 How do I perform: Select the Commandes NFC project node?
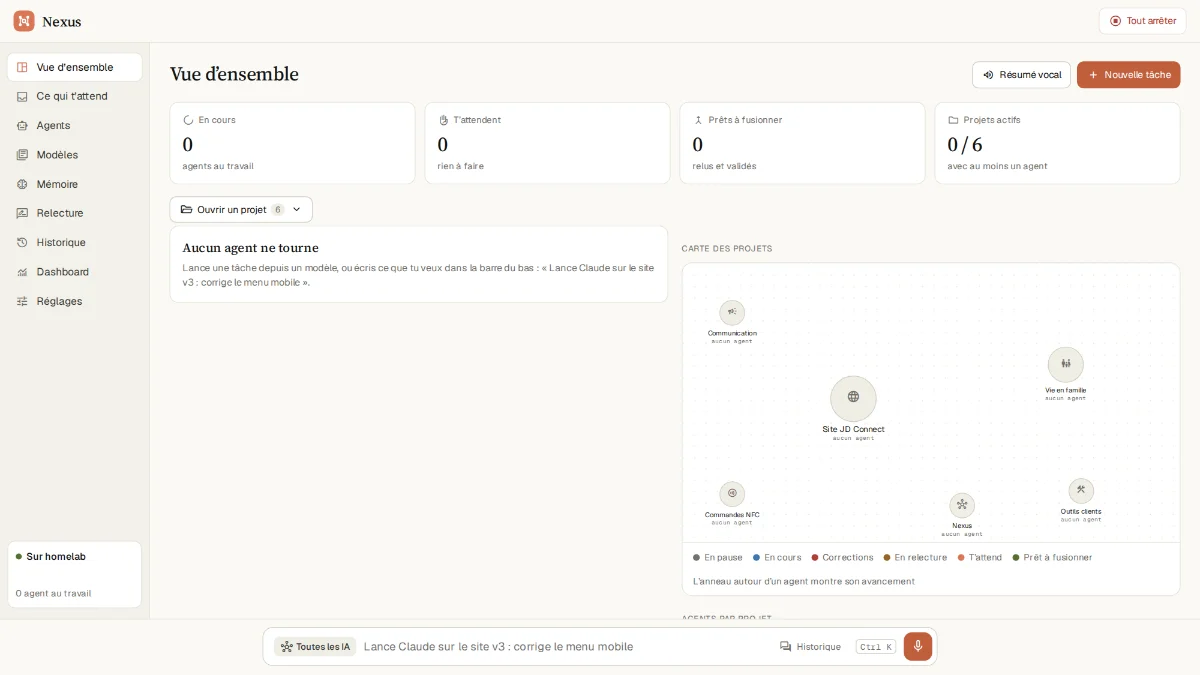click(x=732, y=493)
